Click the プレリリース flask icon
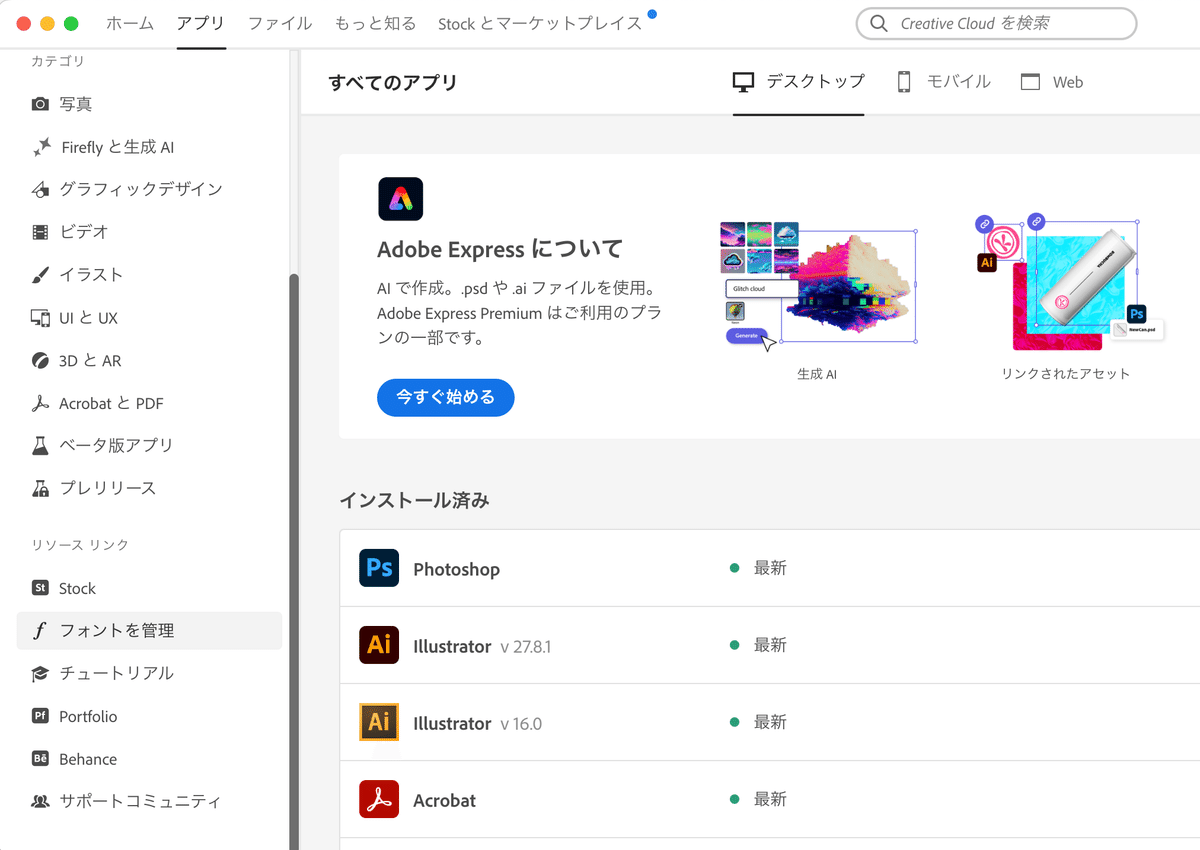The width and height of the screenshot is (1200, 850). coord(40,488)
